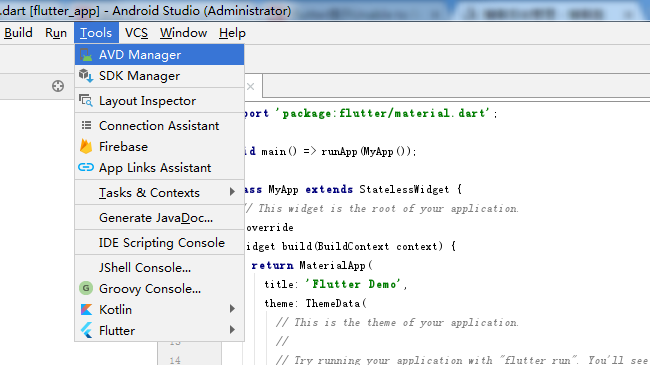Click ThemeData( in the code

pos(336,303)
